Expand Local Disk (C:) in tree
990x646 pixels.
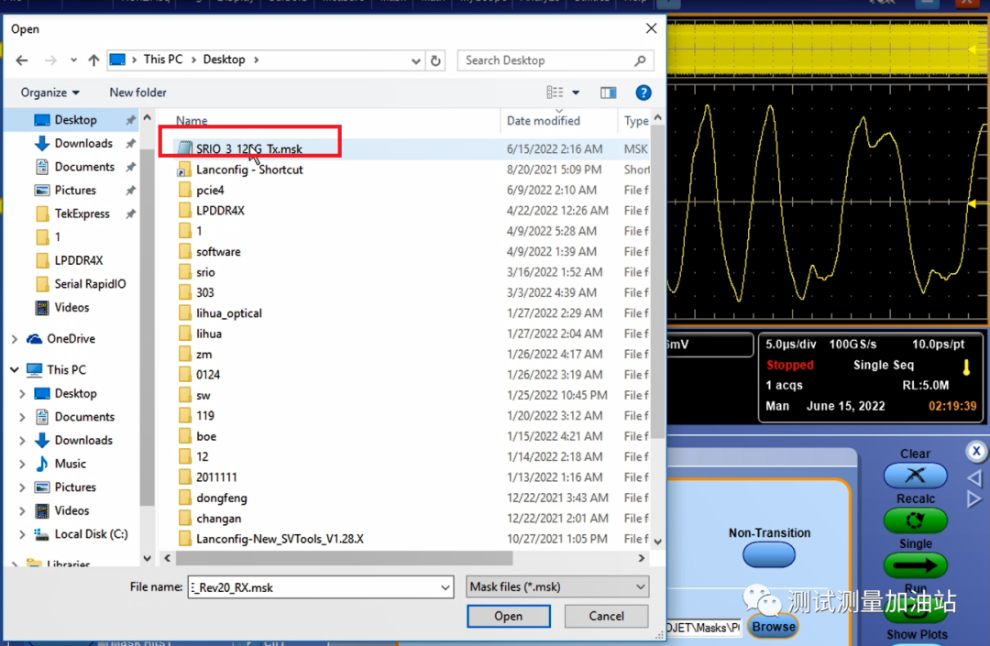22,534
